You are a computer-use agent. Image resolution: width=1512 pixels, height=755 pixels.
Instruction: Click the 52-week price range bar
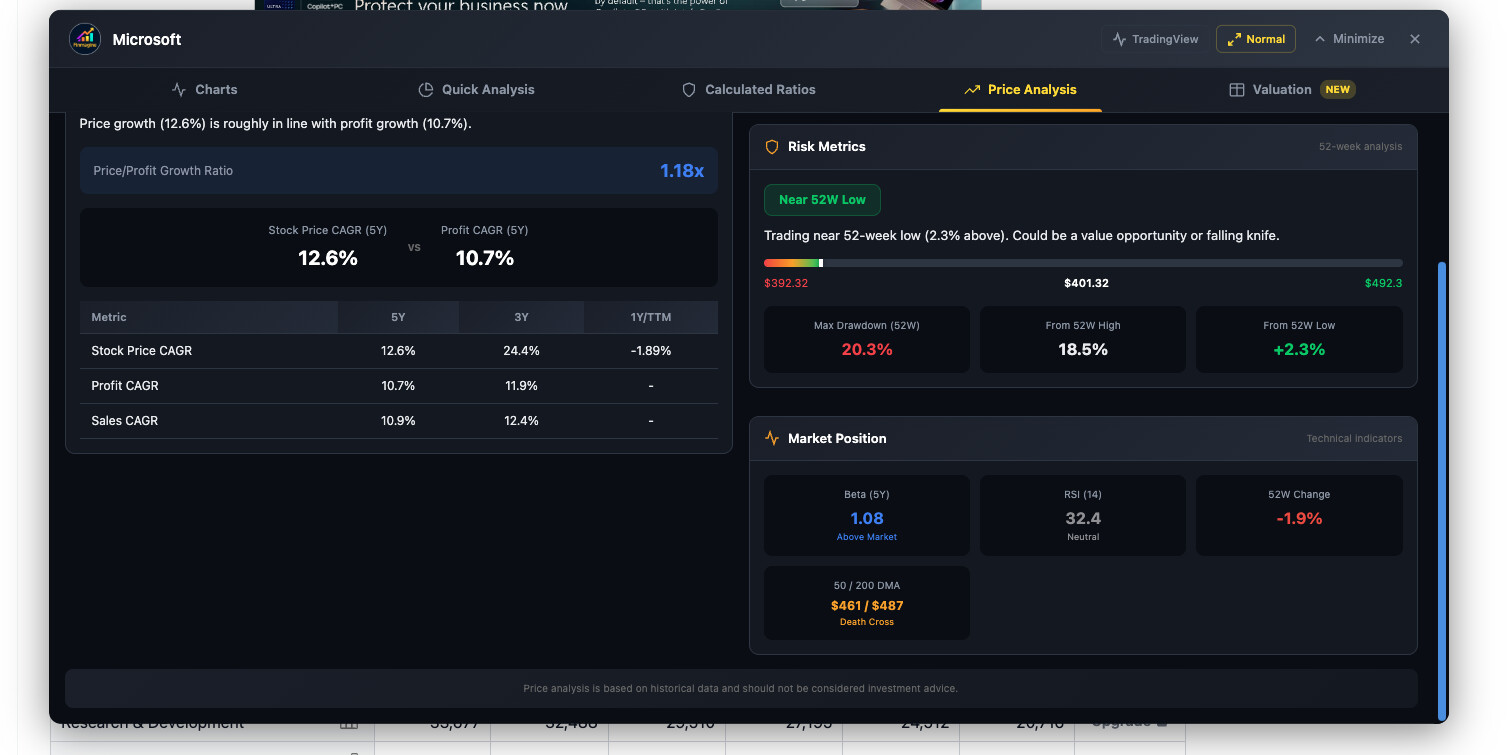point(1082,263)
